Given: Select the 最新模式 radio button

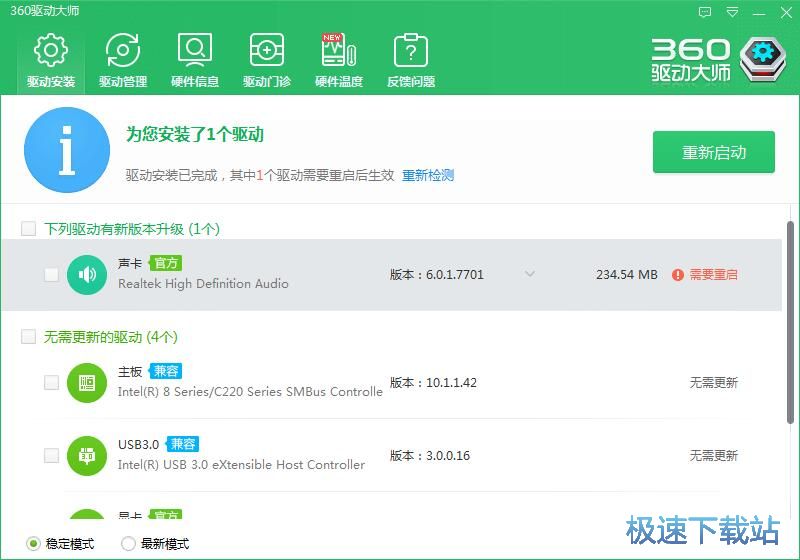Looking at the screenshot, I should 128,544.
